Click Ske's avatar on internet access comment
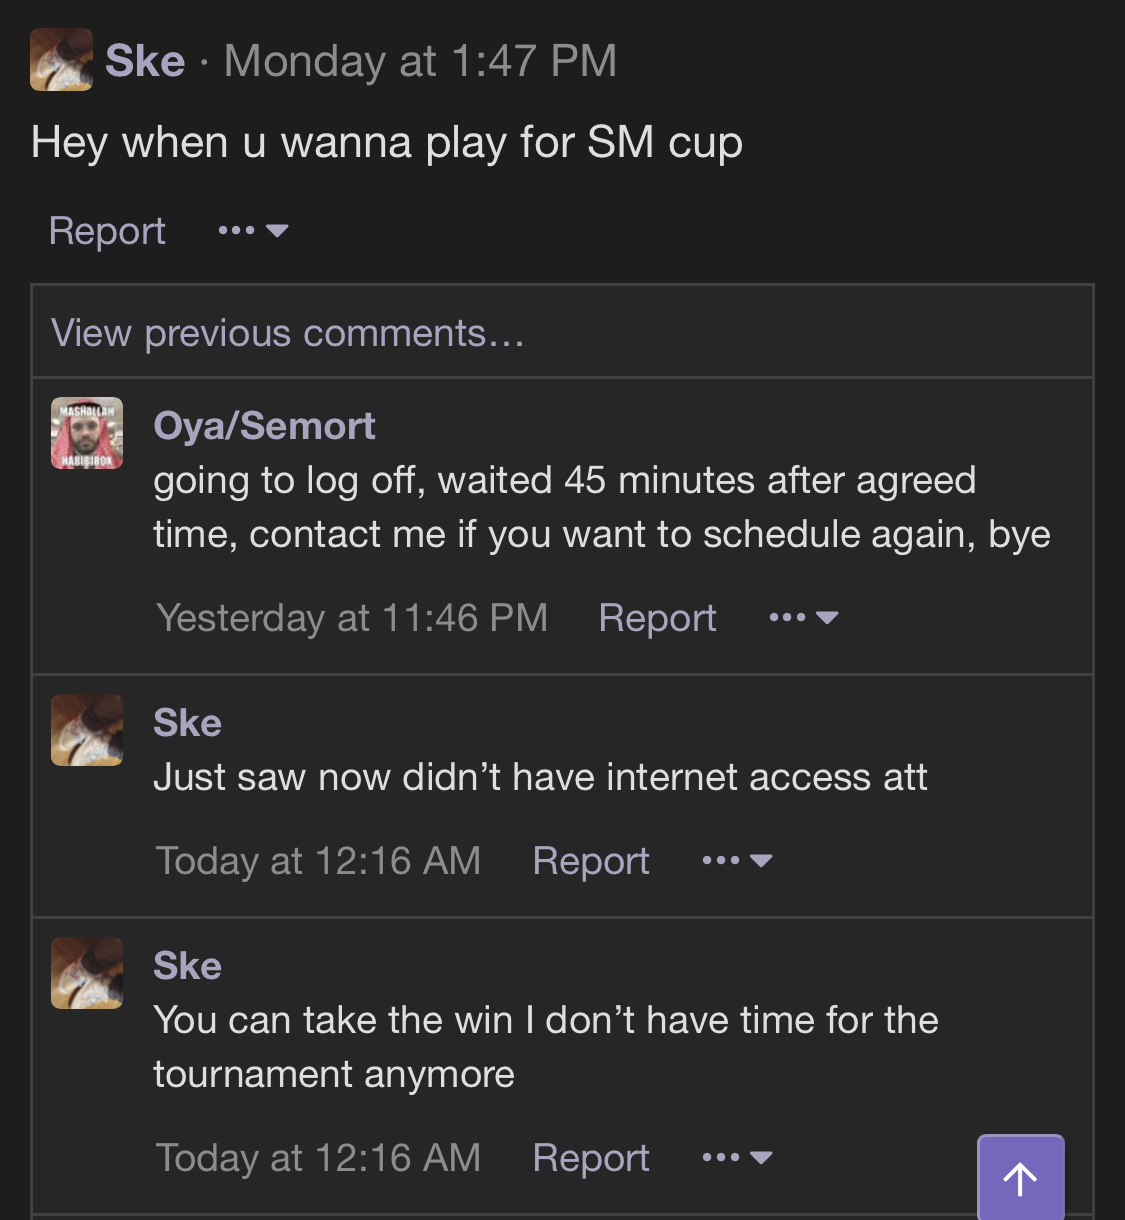Viewport: 1125px width, 1220px height. point(87,730)
